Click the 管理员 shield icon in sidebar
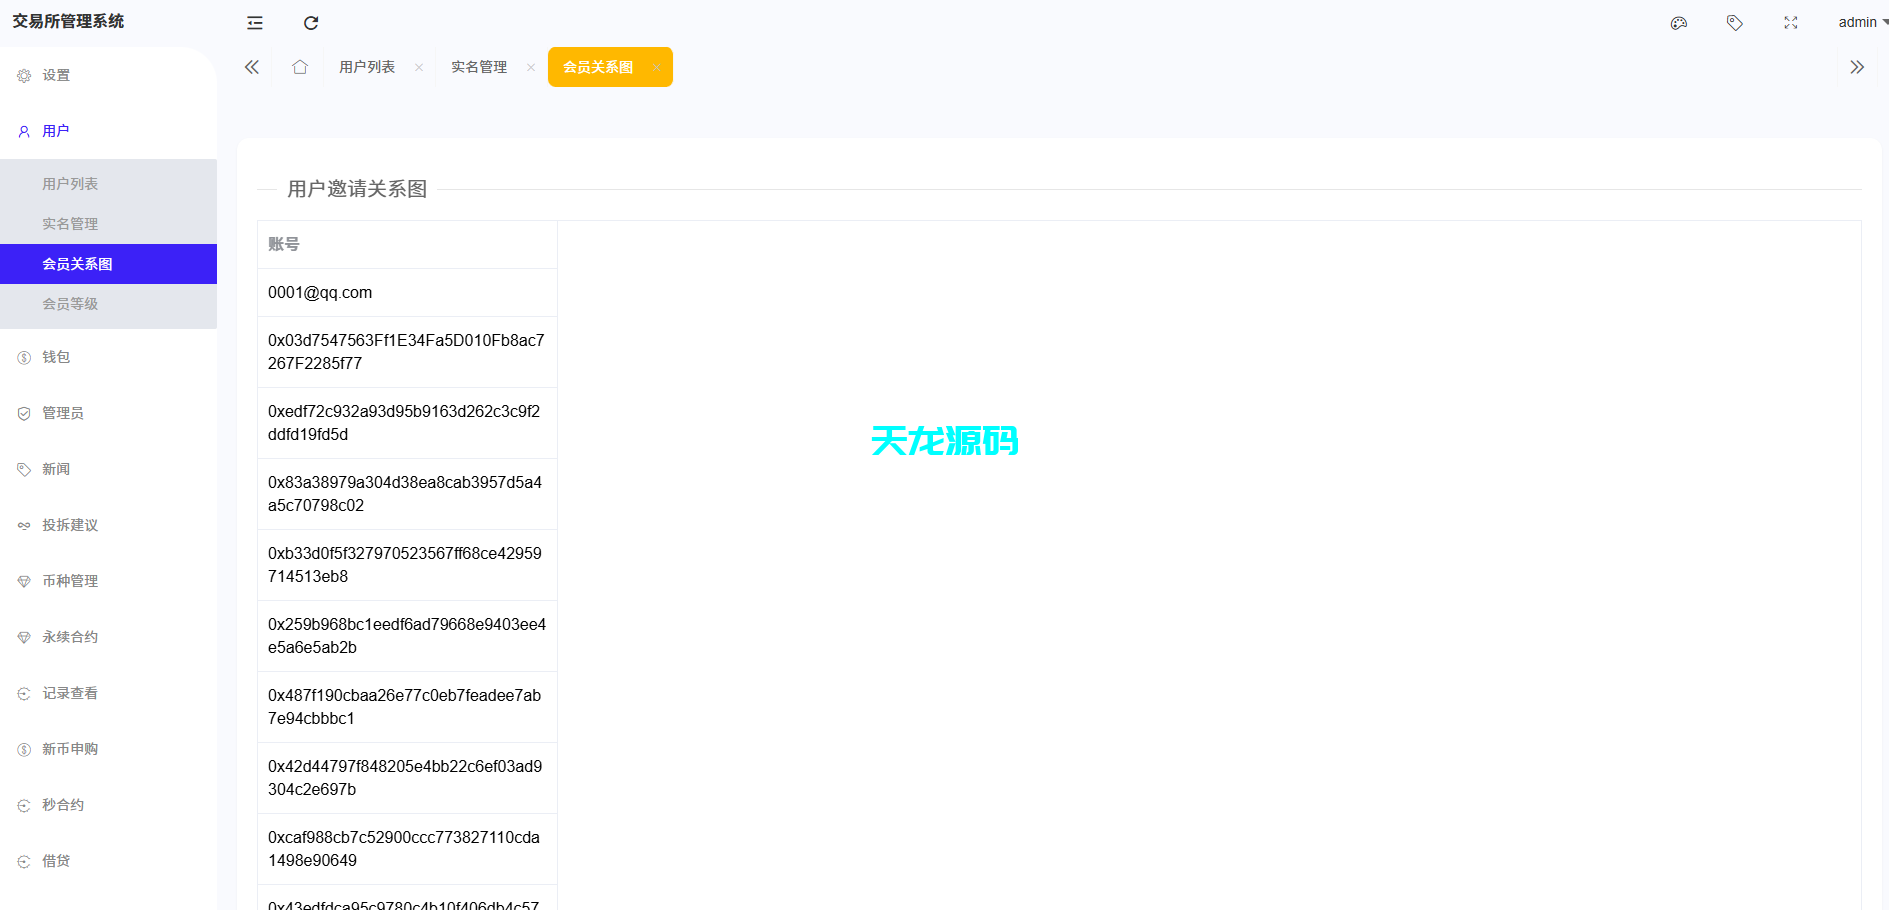Viewport: 1889px width, 910px height. (x=23, y=413)
